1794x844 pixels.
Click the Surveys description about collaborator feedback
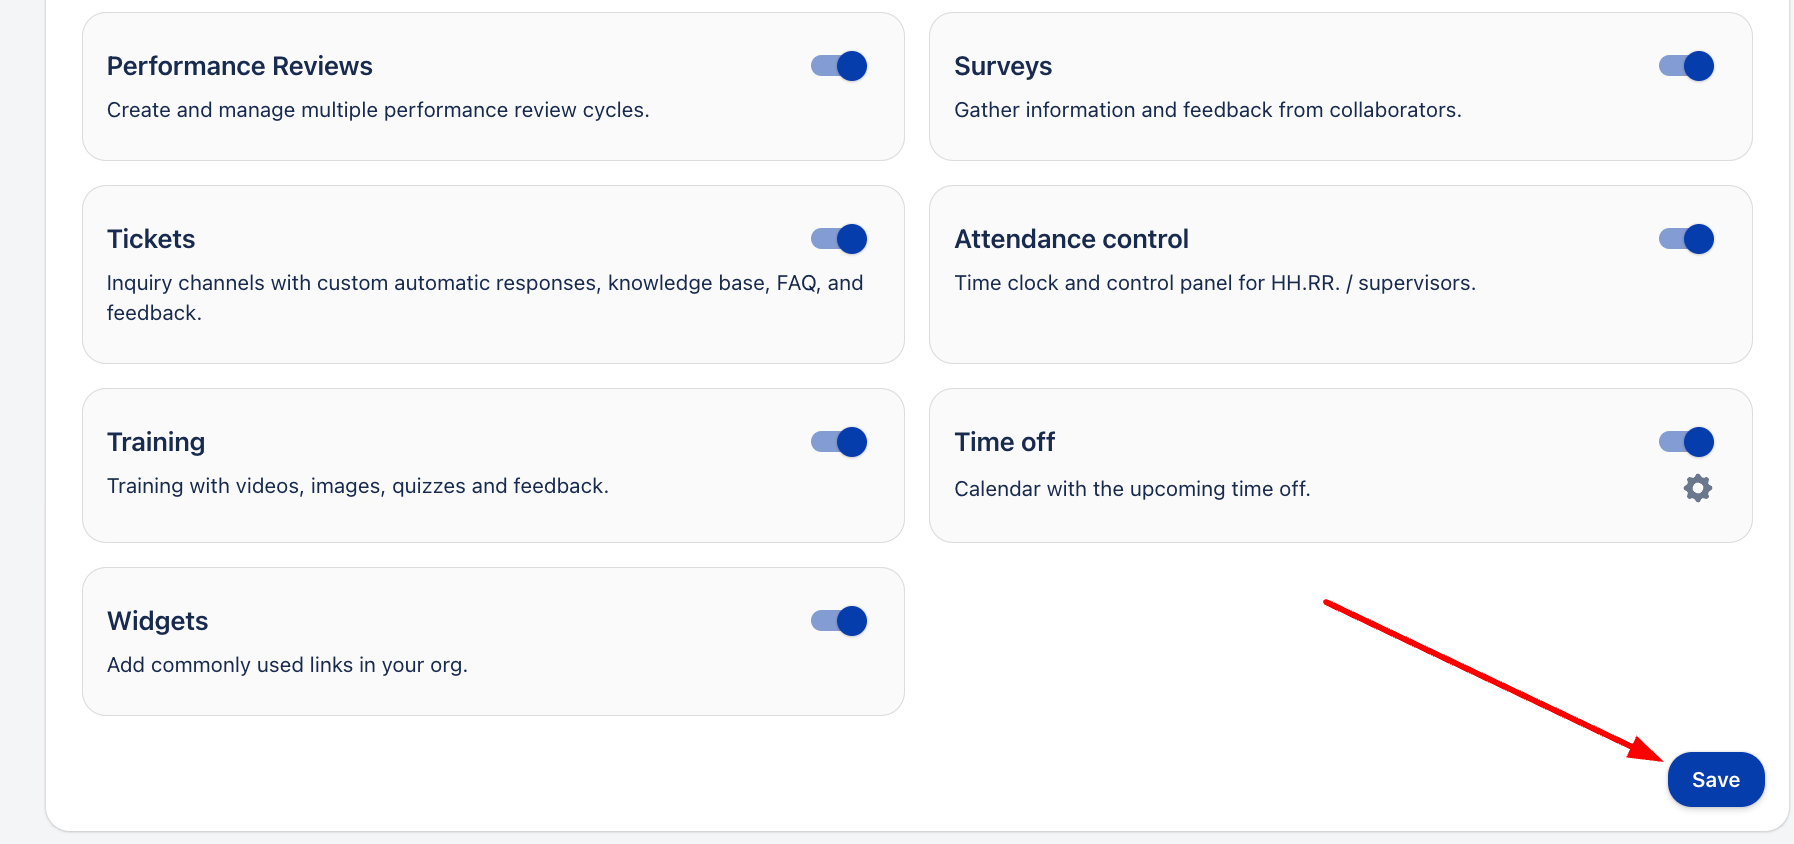(1207, 110)
